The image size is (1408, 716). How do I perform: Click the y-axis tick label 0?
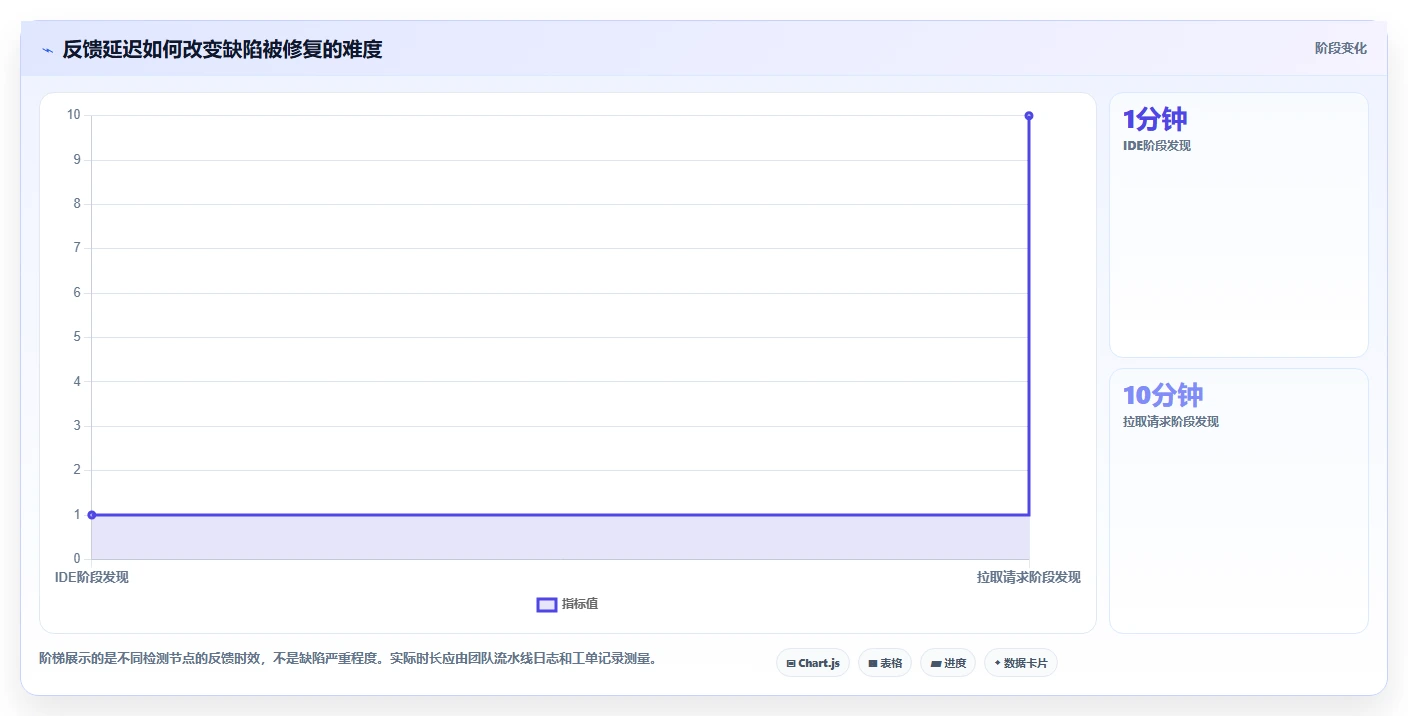click(76, 559)
